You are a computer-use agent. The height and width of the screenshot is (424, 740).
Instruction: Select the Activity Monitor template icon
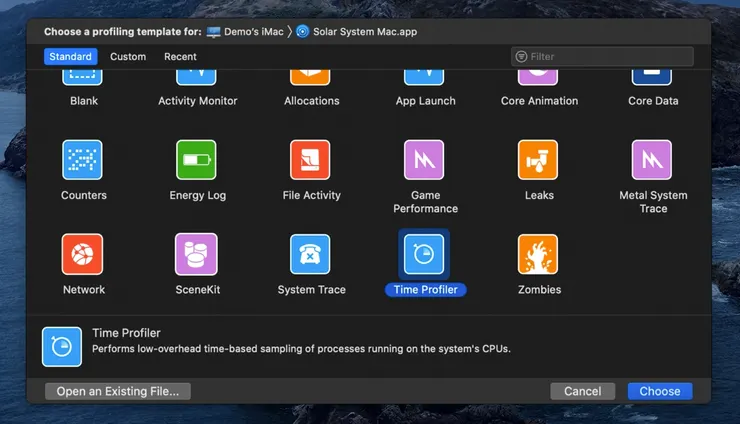pyautogui.click(x=196, y=77)
